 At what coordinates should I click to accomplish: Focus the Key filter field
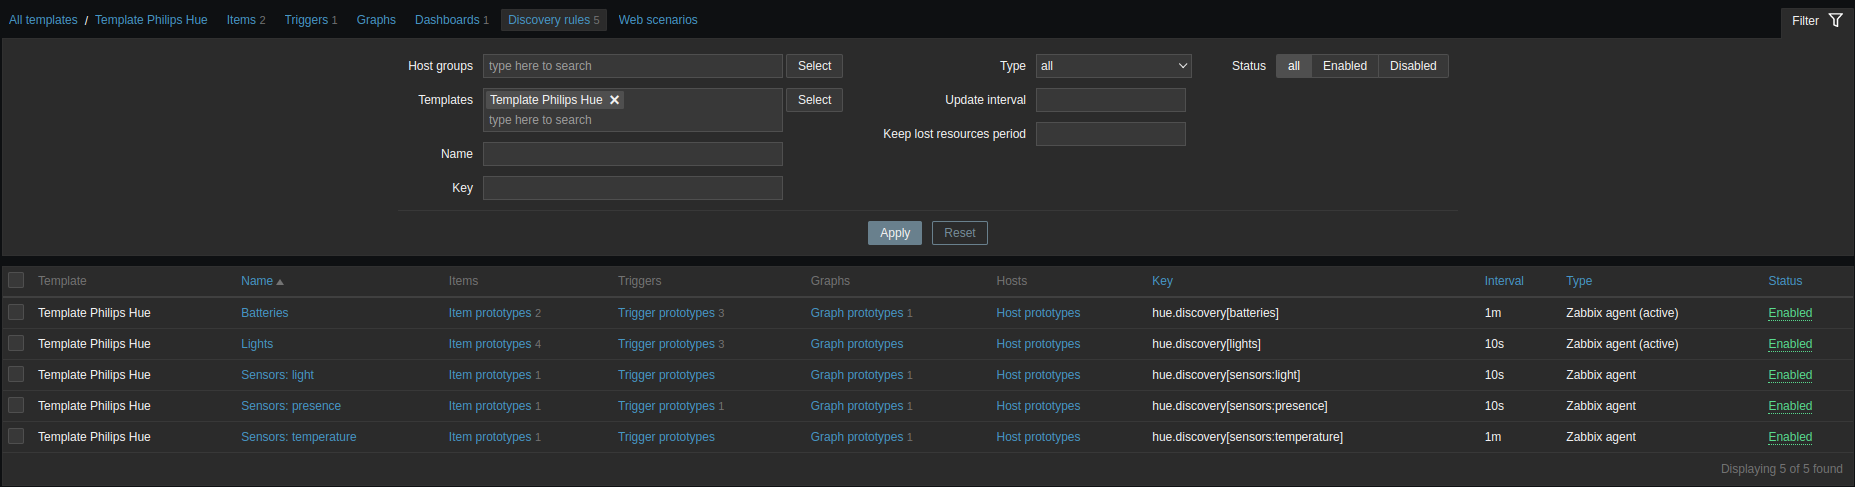pos(633,188)
